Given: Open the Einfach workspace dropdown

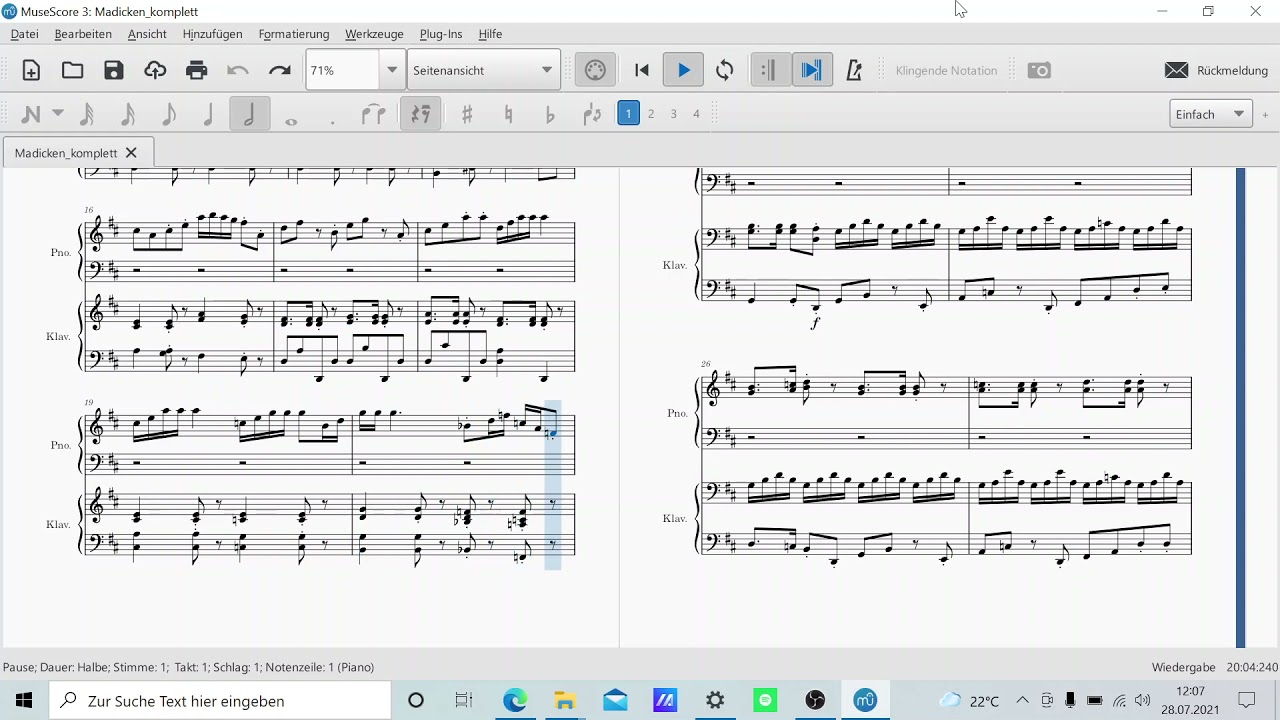Looking at the screenshot, I should pyautogui.click(x=1211, y=114).
